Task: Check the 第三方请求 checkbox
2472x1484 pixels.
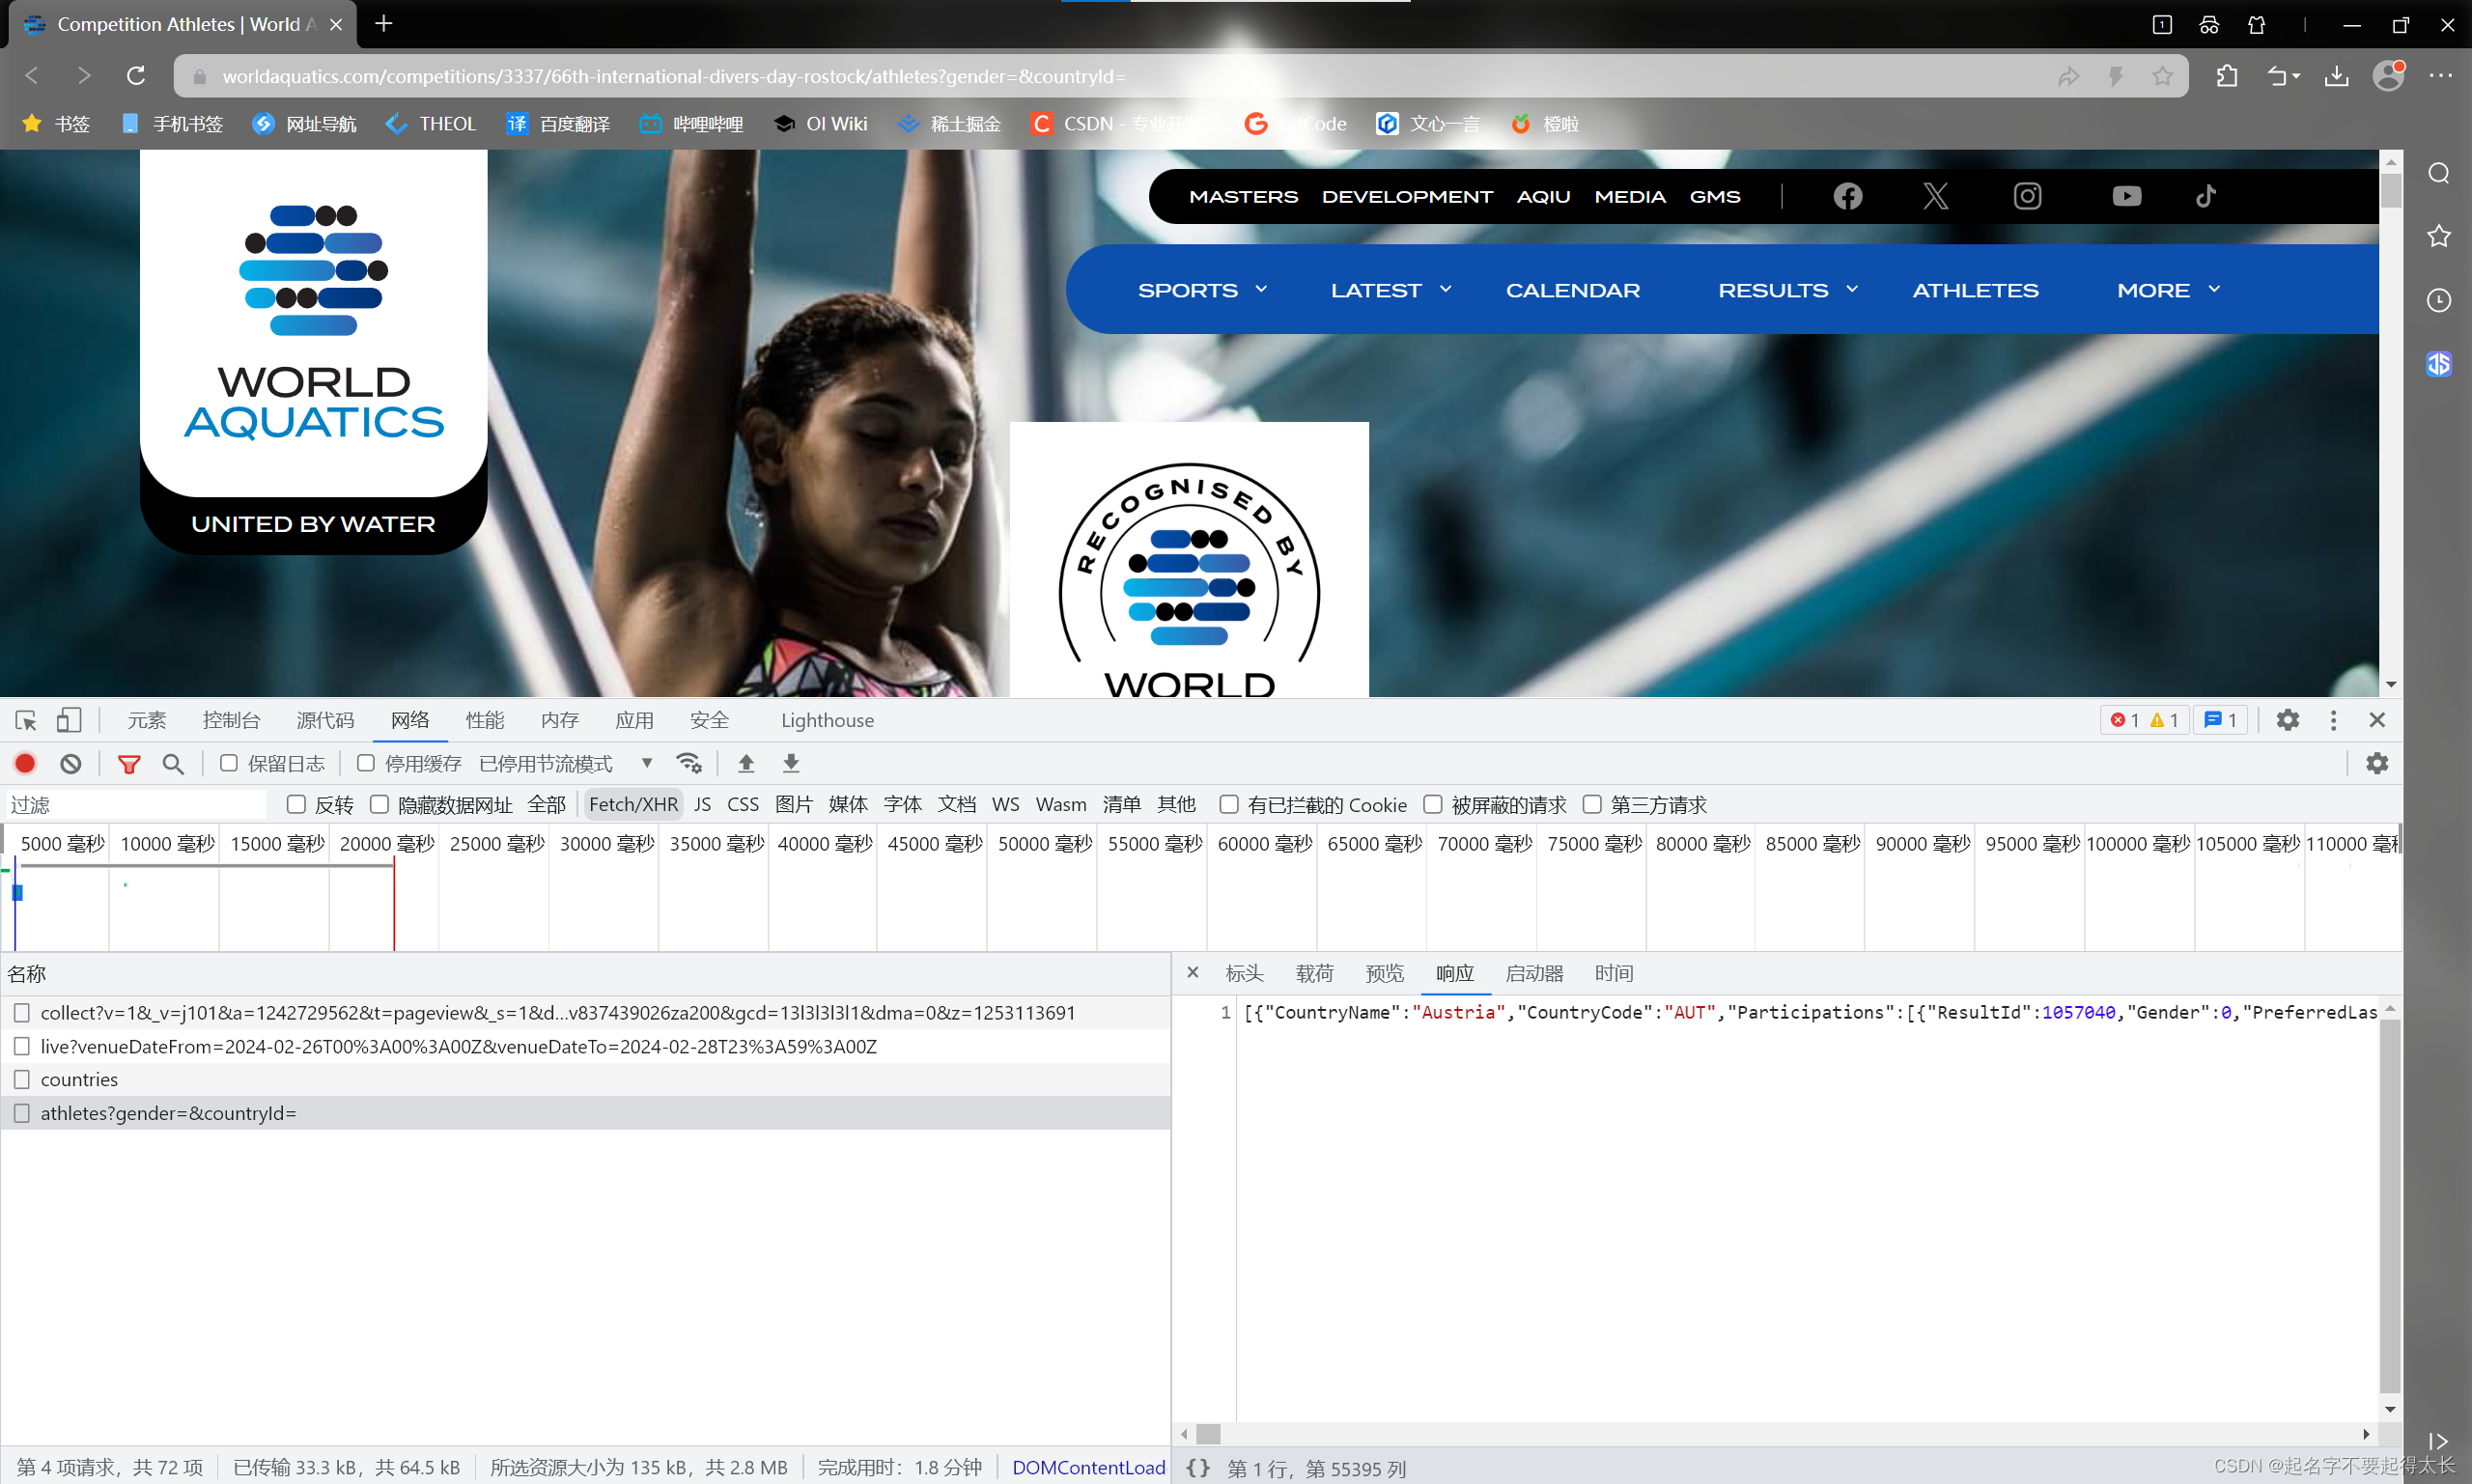Action: (1592, 804)
